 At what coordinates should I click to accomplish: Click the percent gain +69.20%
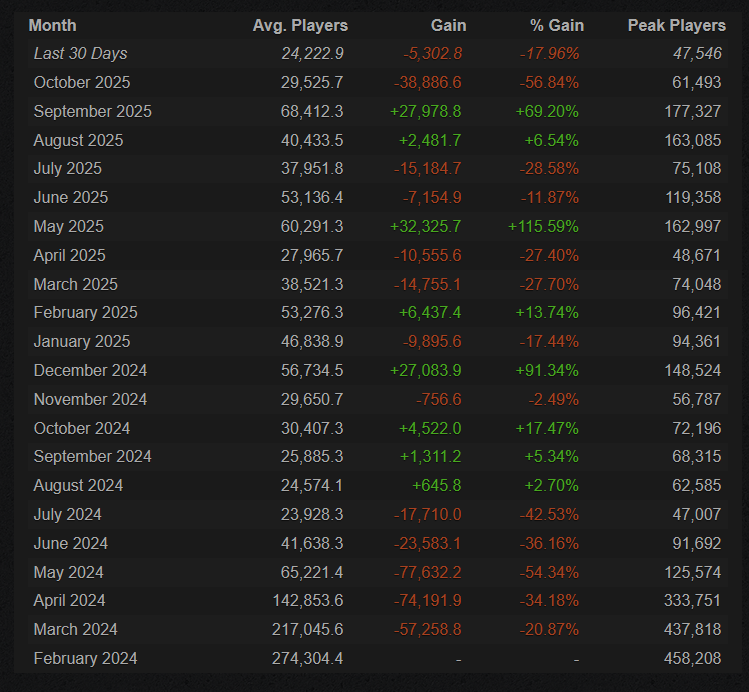pyautogui.click(x=547, y=111)
